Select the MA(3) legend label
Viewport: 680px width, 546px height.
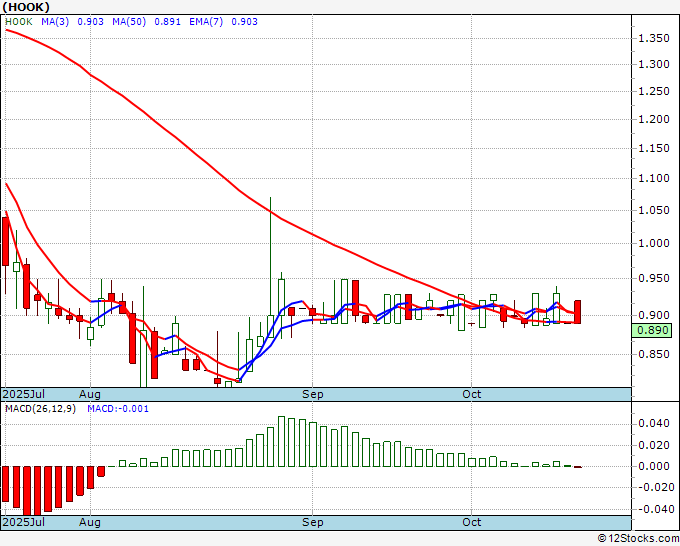click(x=55, y=20)
